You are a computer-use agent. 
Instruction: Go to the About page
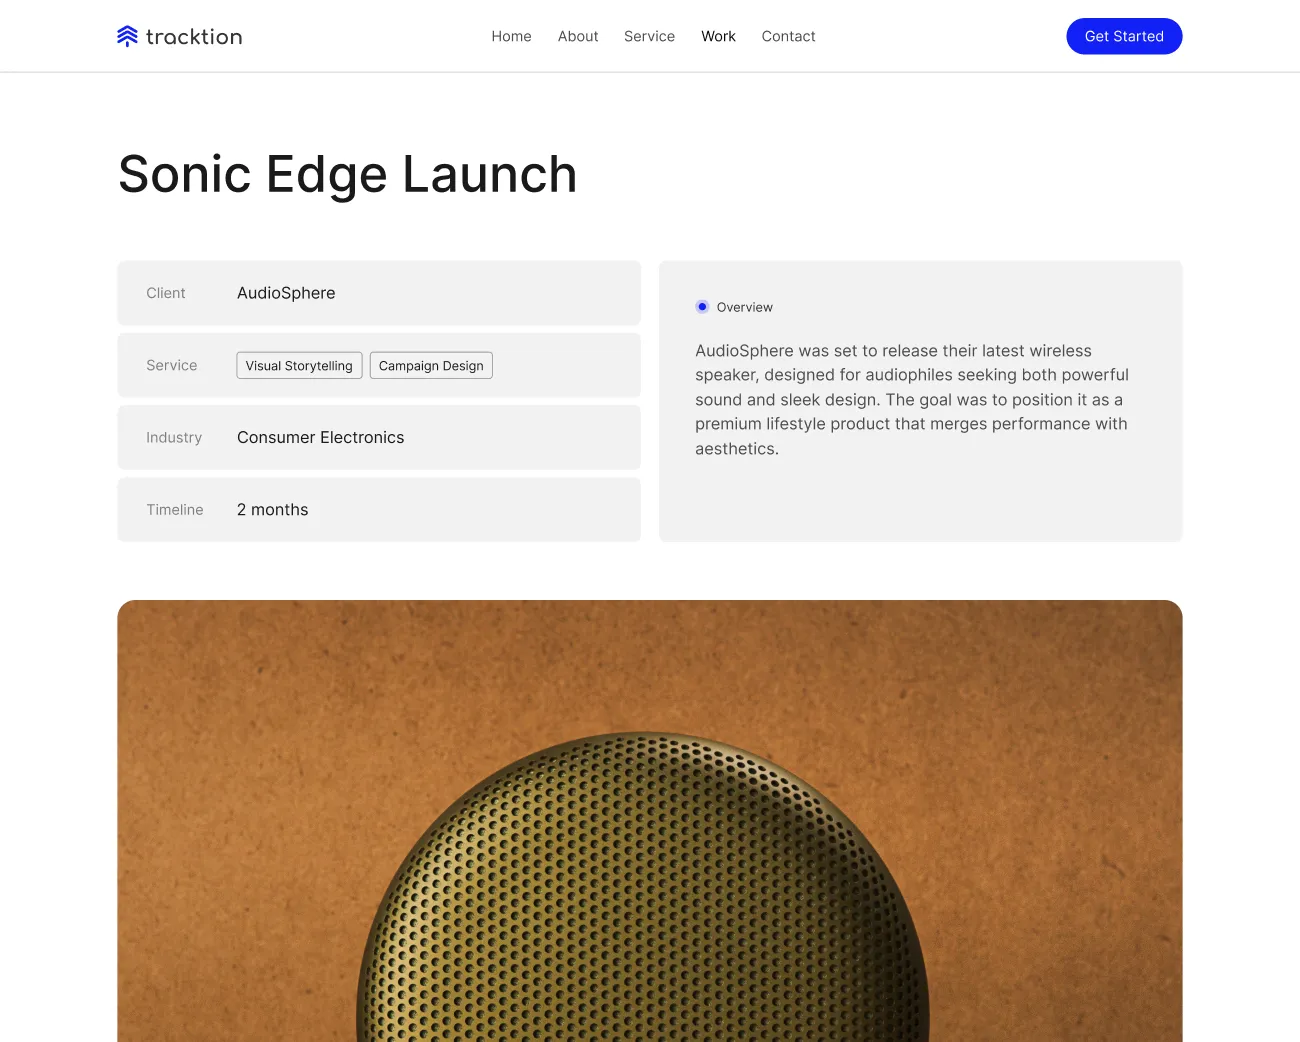tap(578, 36)
